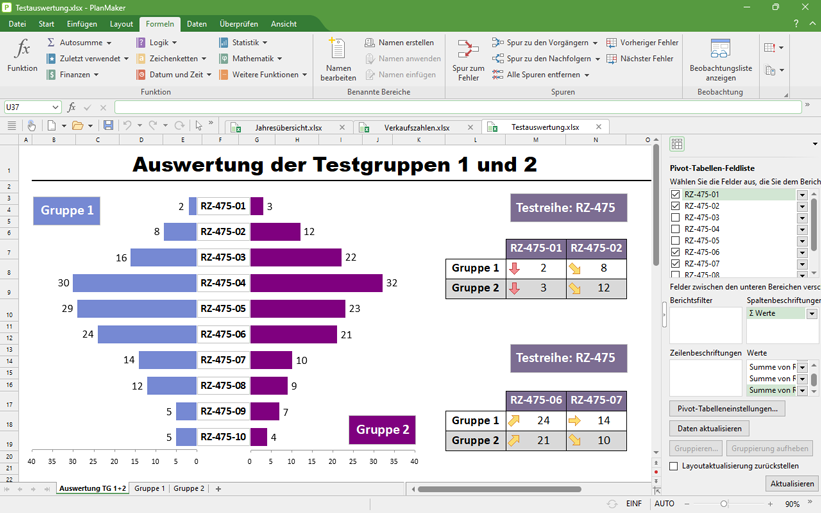821x513 pixels.
Task: Expand the cell reference U37 dropdown
Action: pyautogui.click(x=55, y=107)
